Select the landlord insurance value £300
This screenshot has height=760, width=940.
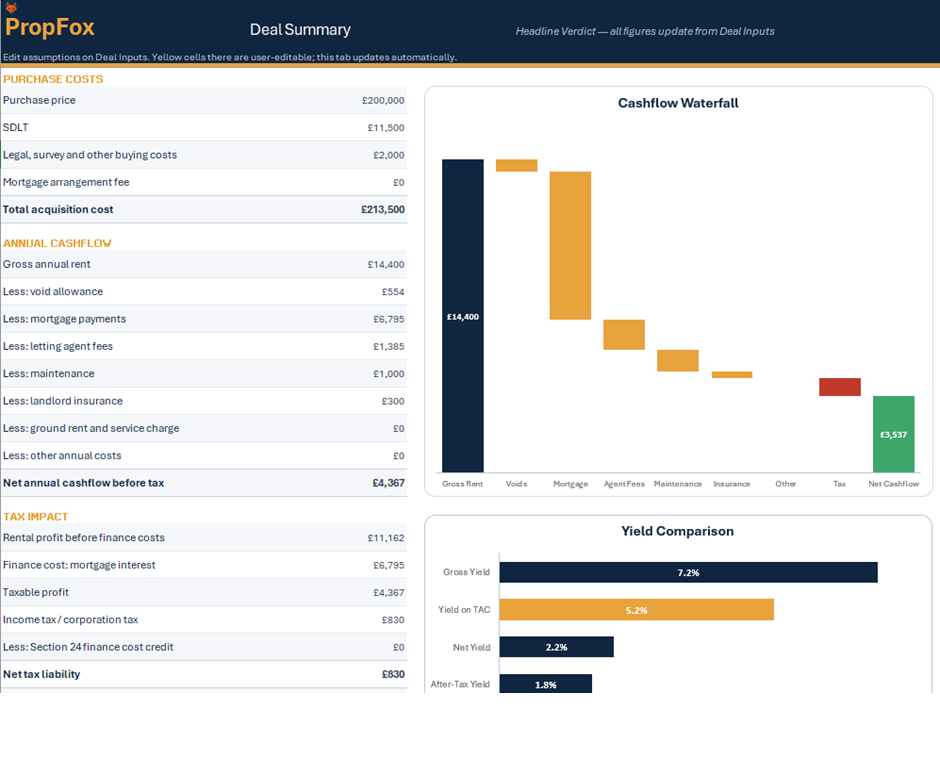393,401
